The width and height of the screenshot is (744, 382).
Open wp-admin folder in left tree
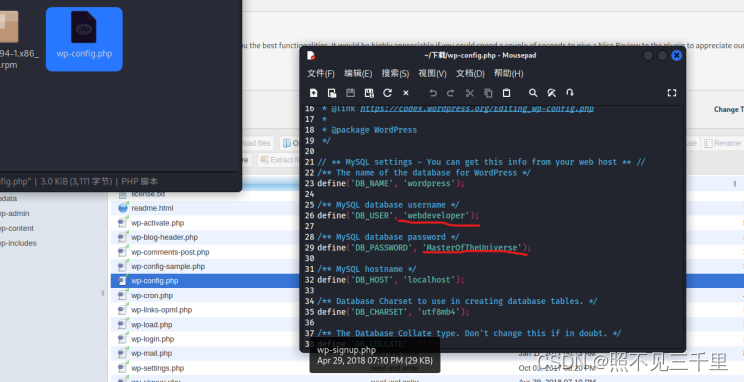[14, 214]
